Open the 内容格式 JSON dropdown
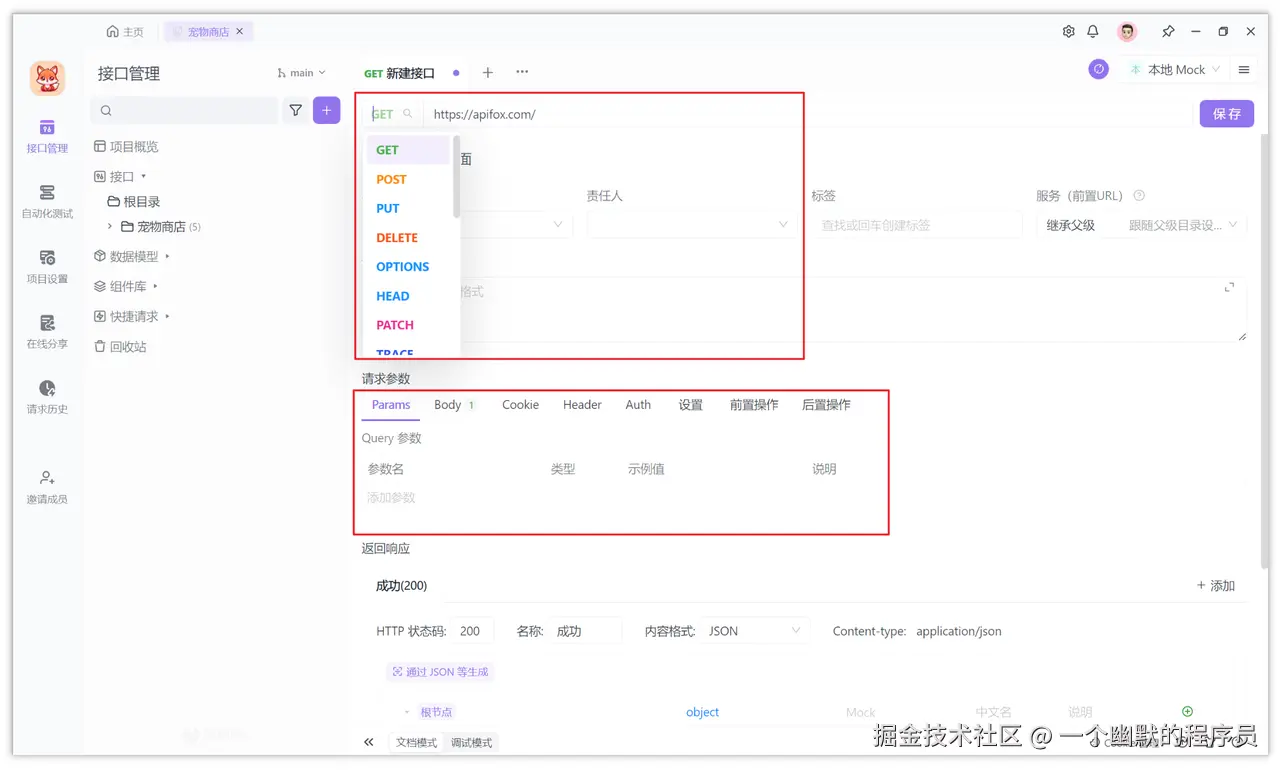The image size is (1280, 771). [x=755, y=631]
